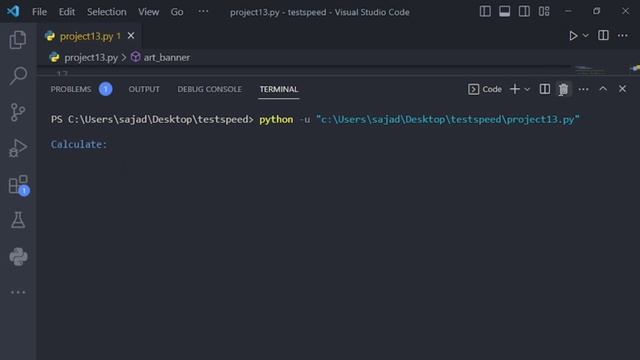Expand the run button dropdown arrow
640x360 pixels.
tap(586, 36)
